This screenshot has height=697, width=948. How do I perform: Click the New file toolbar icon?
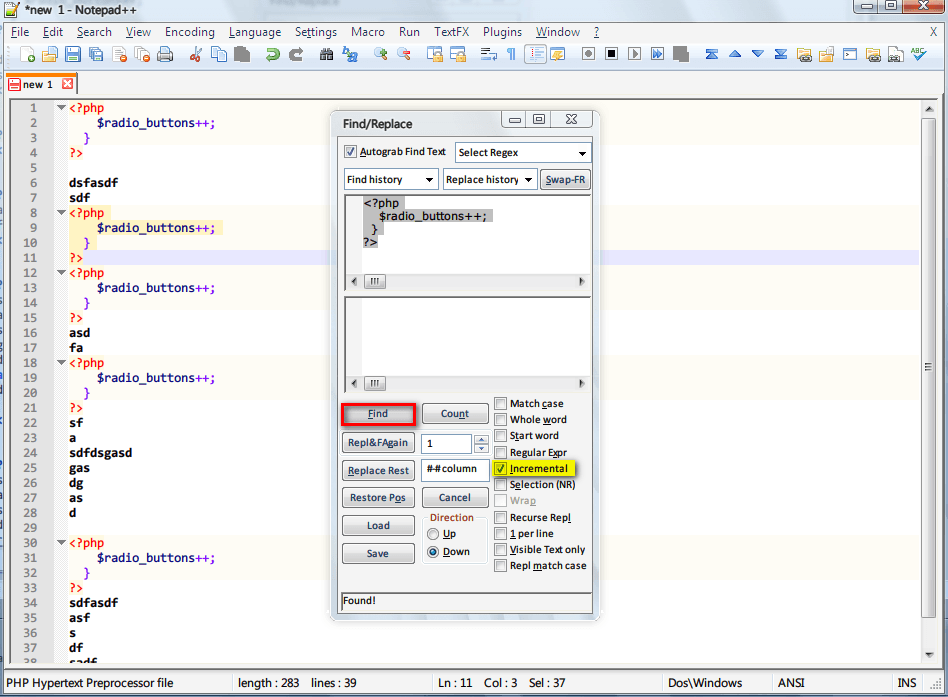(27, 54)
